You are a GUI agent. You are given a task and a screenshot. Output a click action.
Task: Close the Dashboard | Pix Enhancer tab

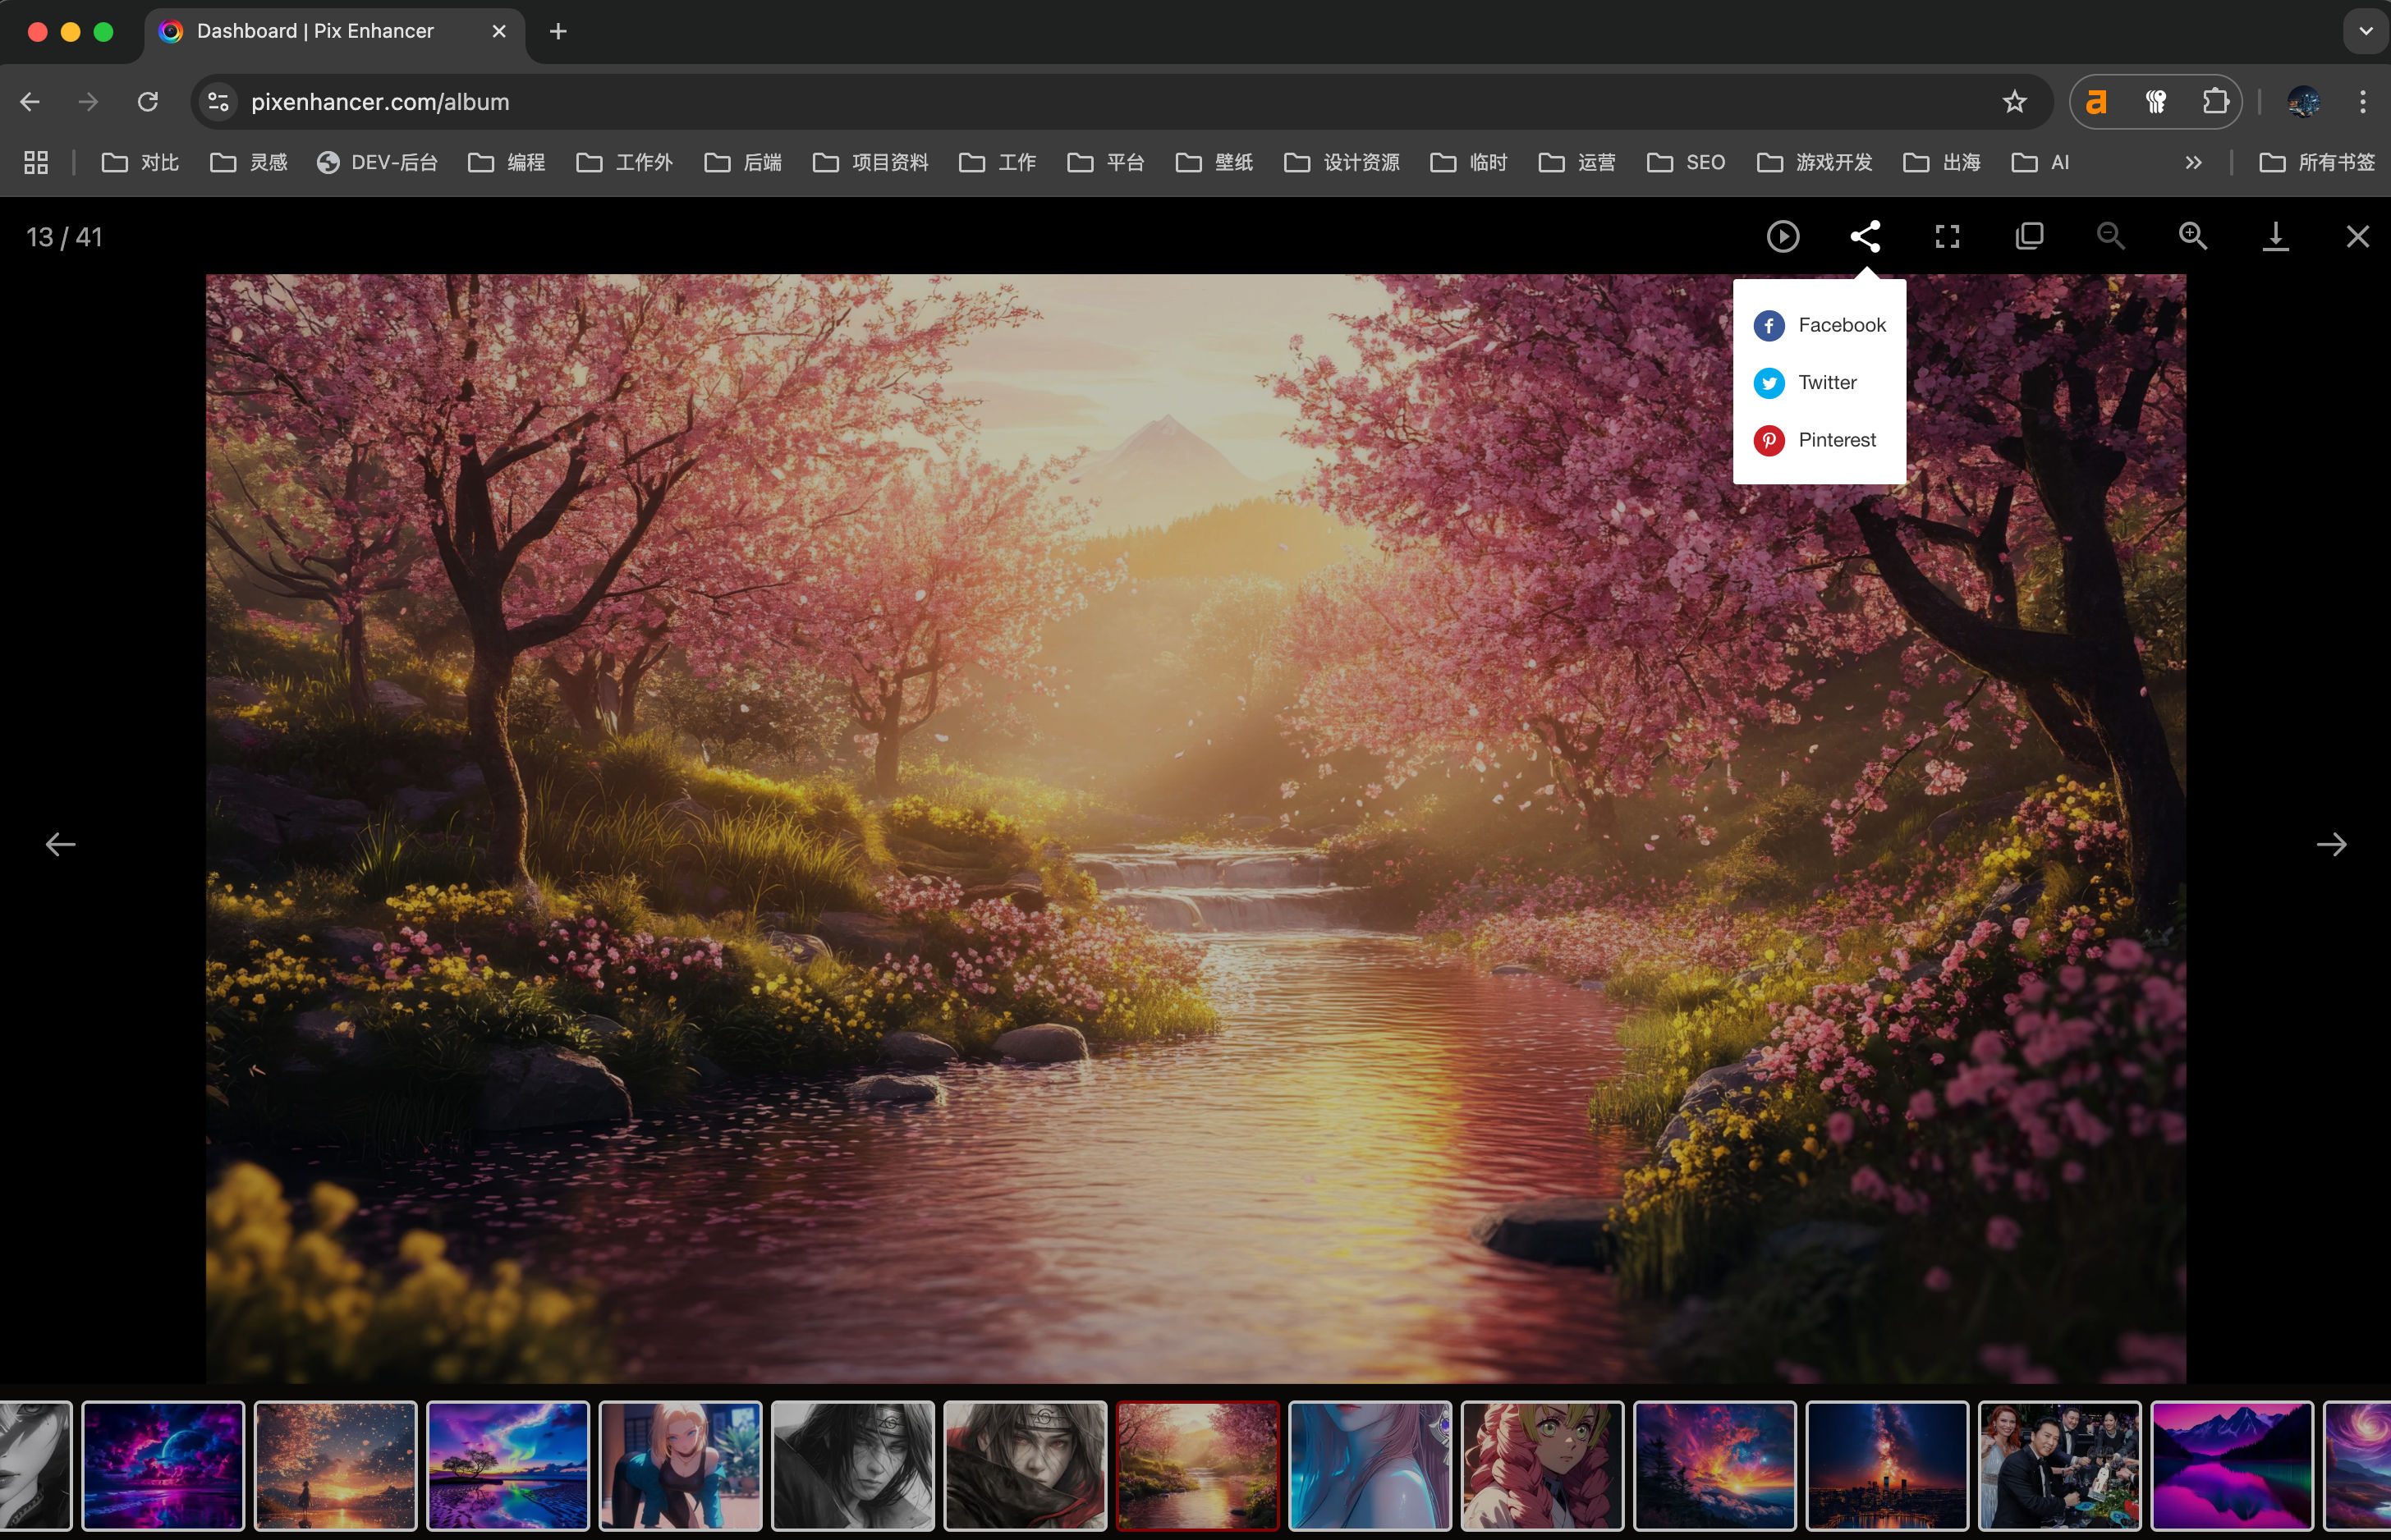[x=499, y=31]
